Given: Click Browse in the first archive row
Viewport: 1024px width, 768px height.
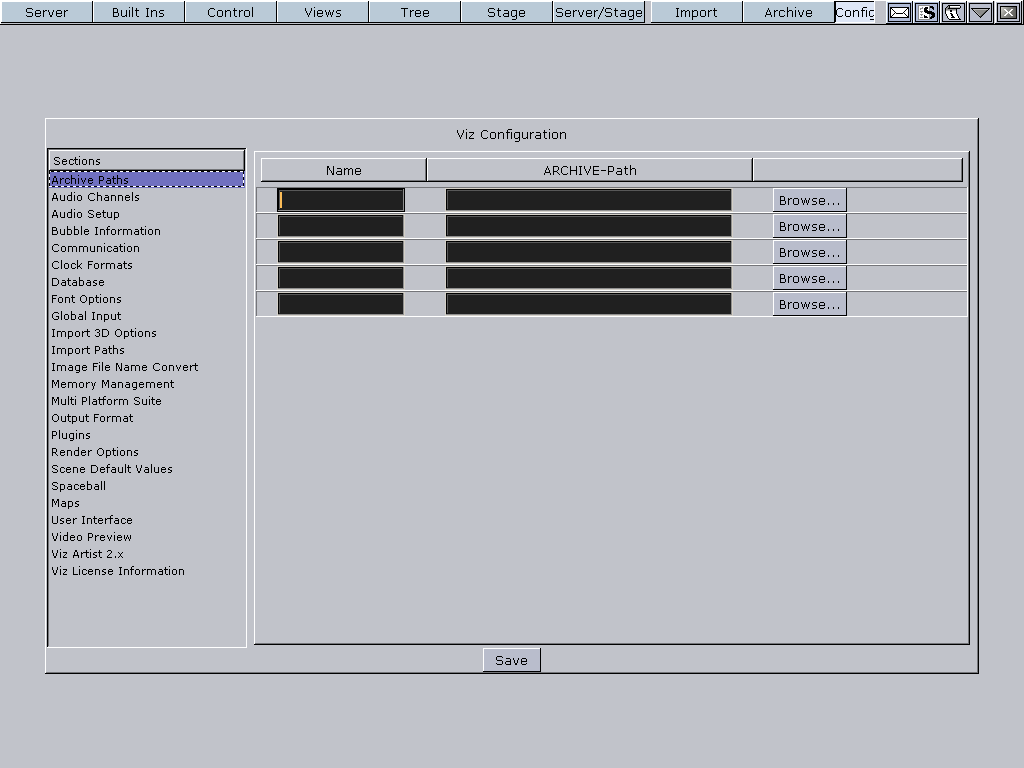Looking at the screenshot, I should (x=809, y=200).
